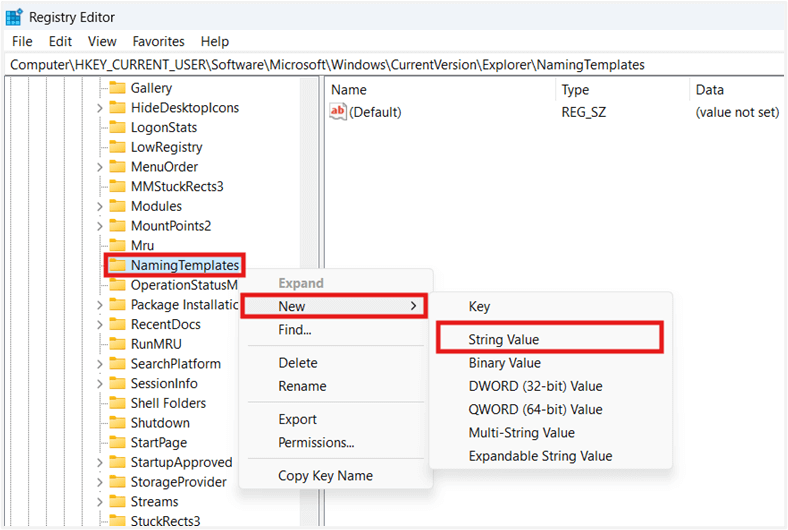Choose String Value from New submenu
Screen dimensions: 788x530
(550, 339)
